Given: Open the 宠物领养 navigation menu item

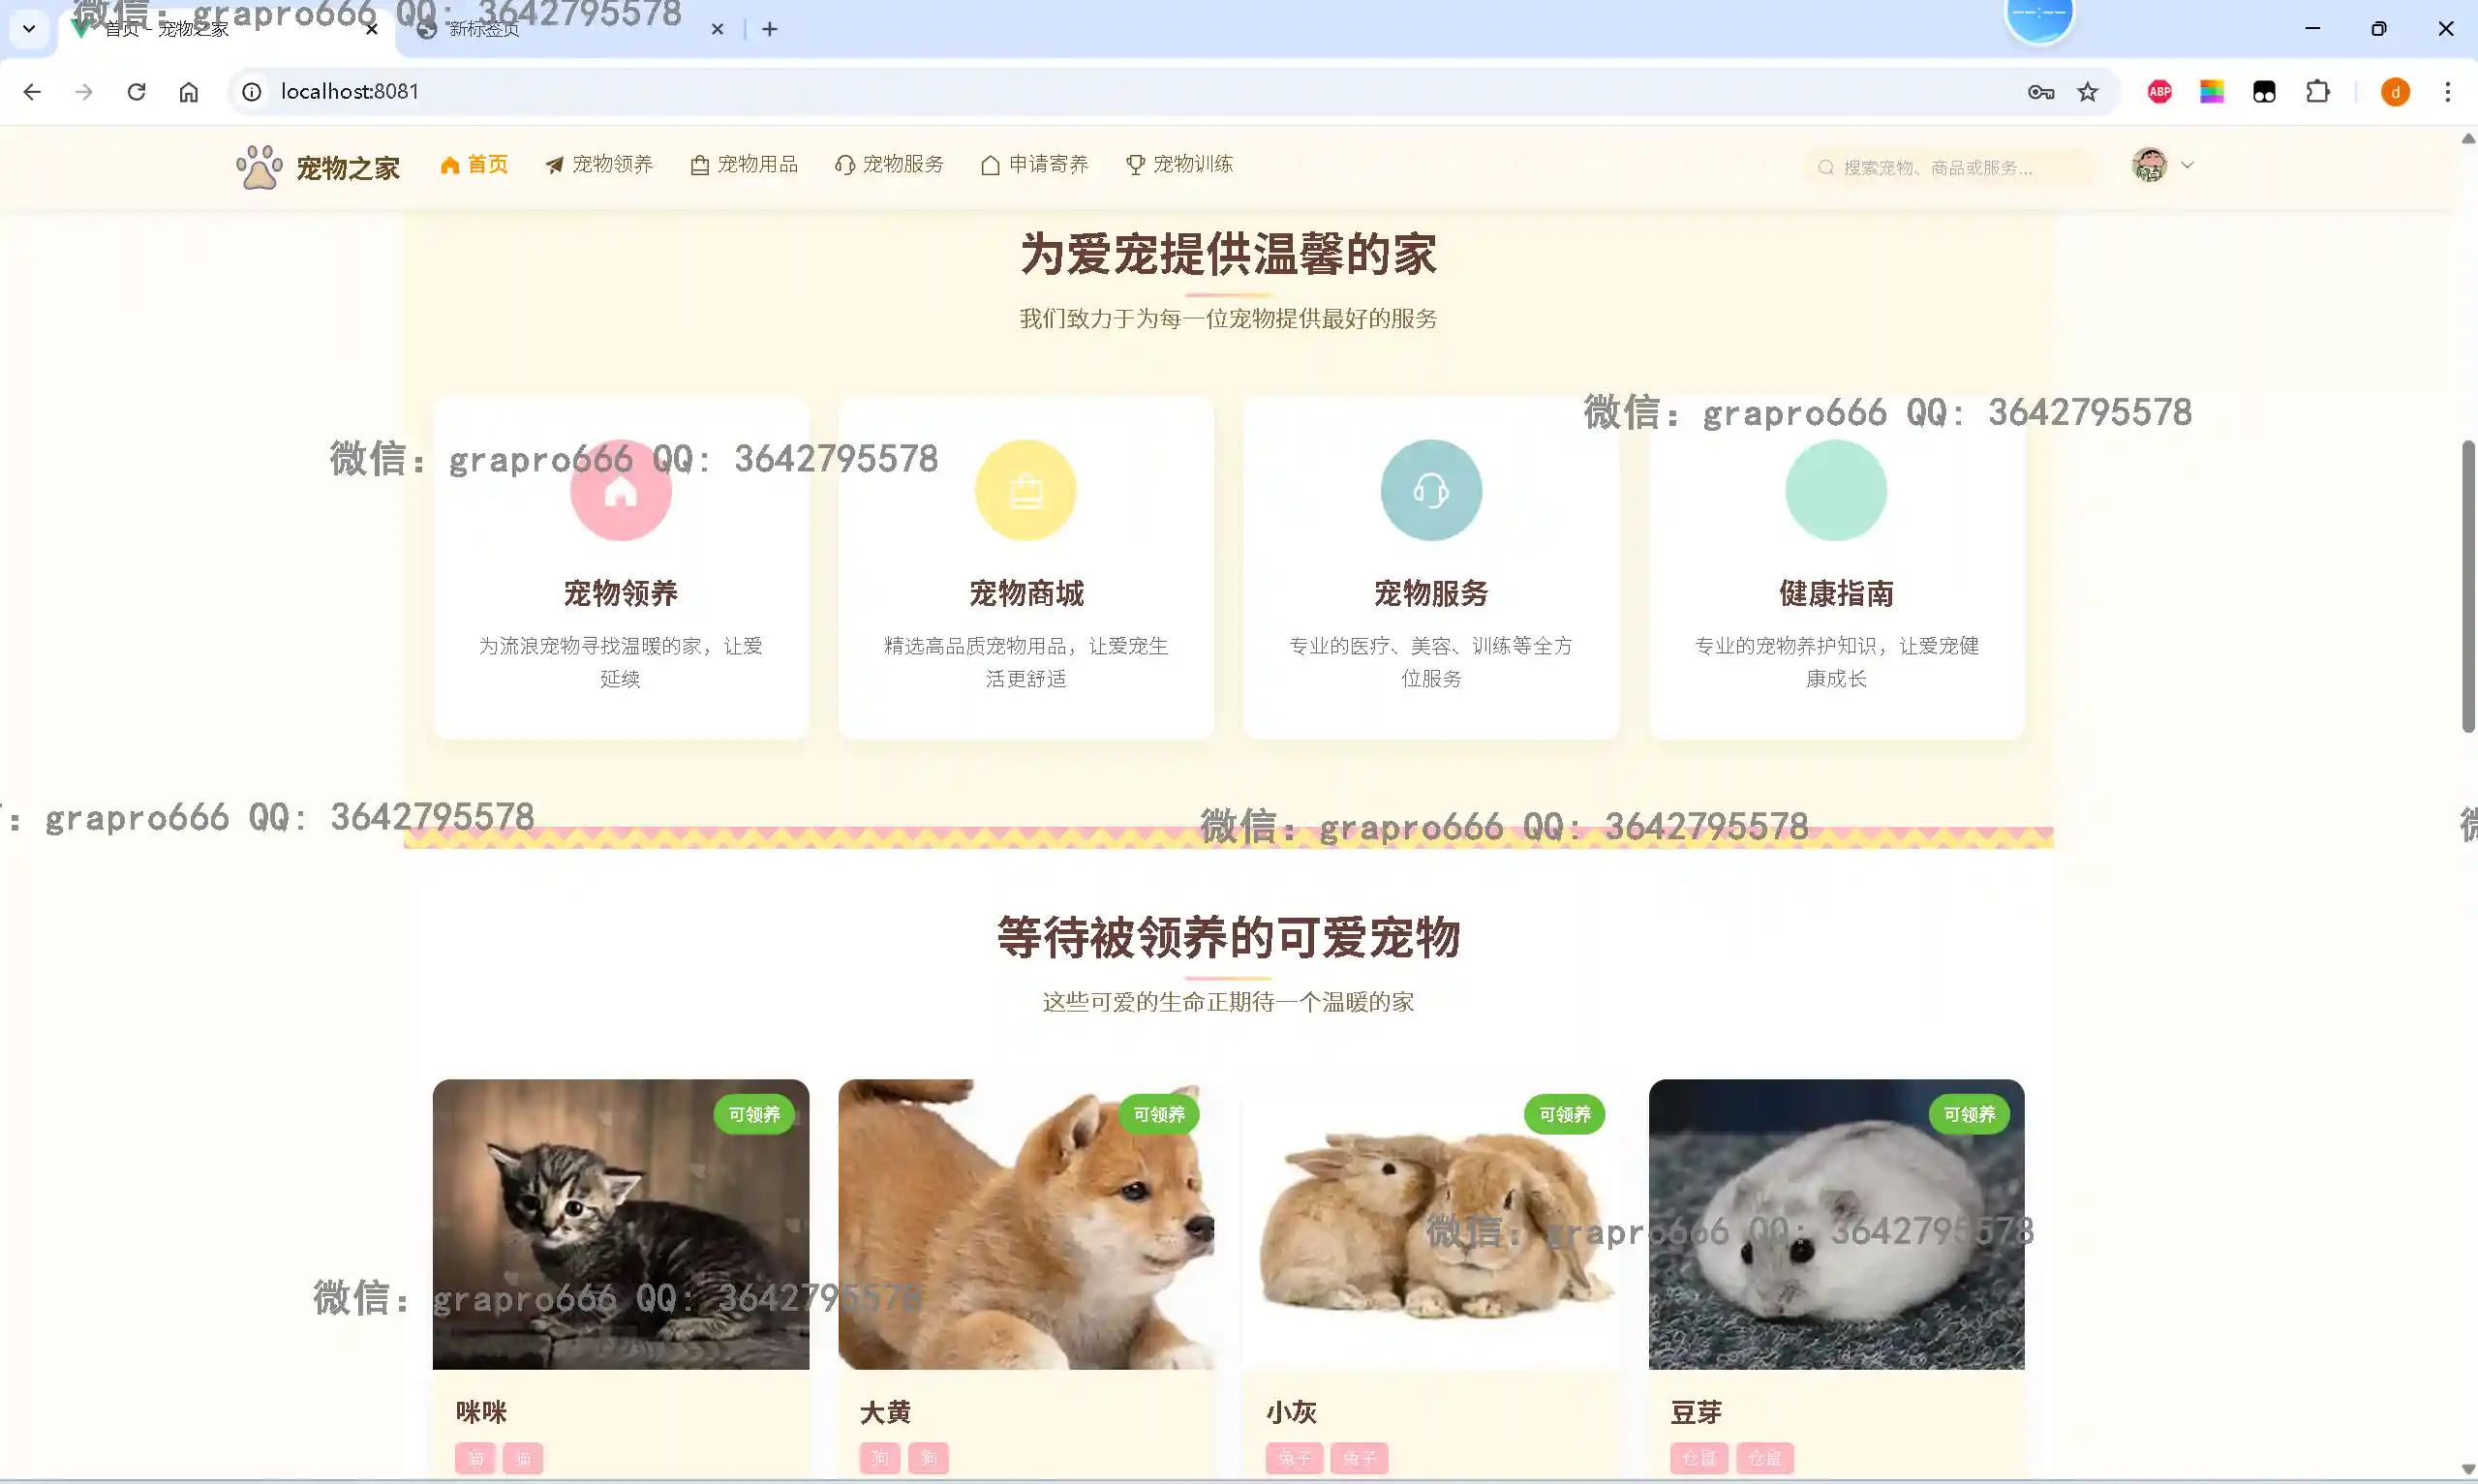Looking at the screenshot, I should (x=599, y=164).
